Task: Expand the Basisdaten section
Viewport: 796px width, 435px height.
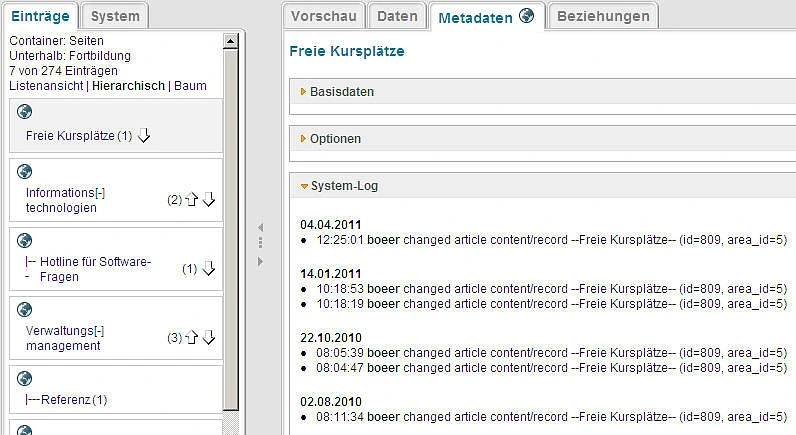Action: tap(340, 92)
